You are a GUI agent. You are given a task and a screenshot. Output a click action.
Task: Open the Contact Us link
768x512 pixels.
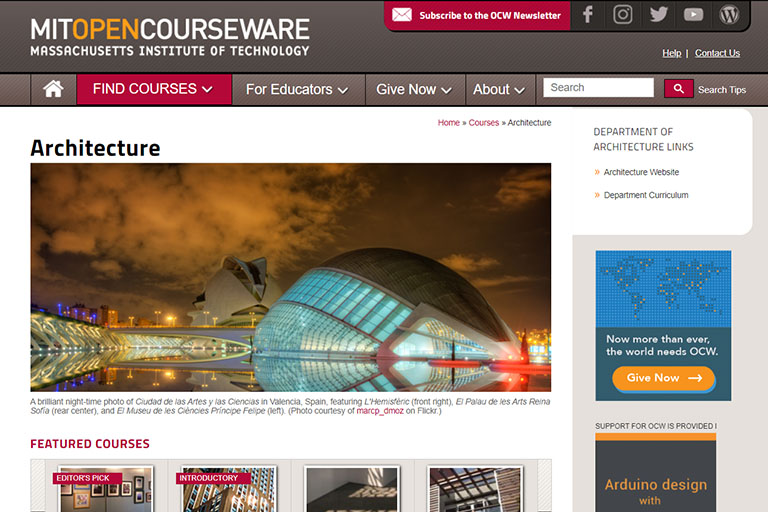pos(717,53)
